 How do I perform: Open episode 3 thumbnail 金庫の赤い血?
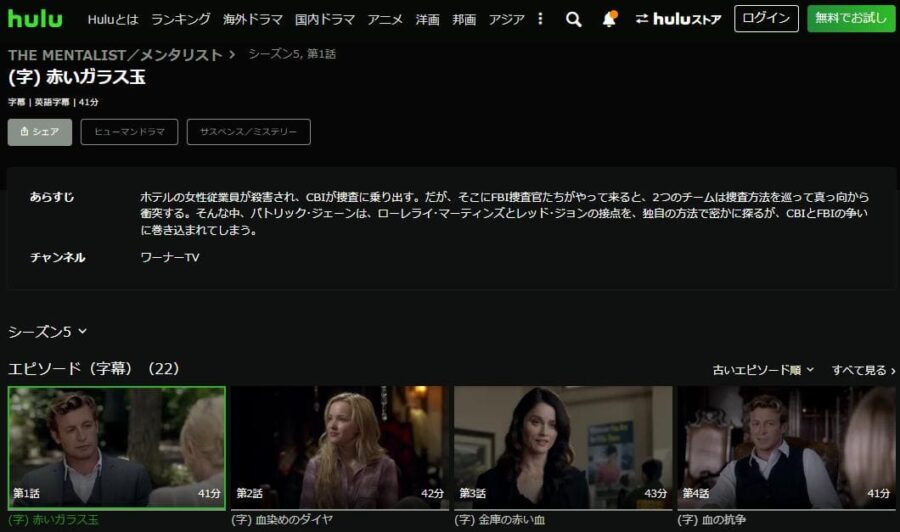click(x=564, y=446)
